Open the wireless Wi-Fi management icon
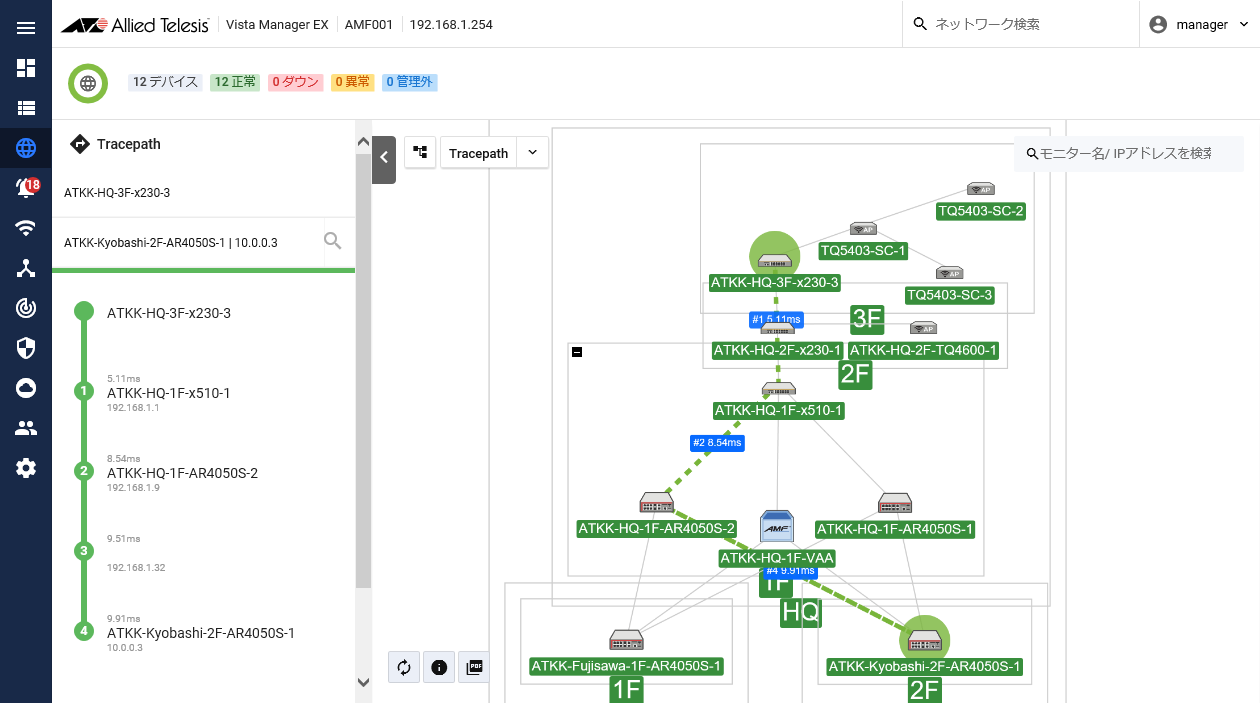1260x703 pixels. point(26,228)
